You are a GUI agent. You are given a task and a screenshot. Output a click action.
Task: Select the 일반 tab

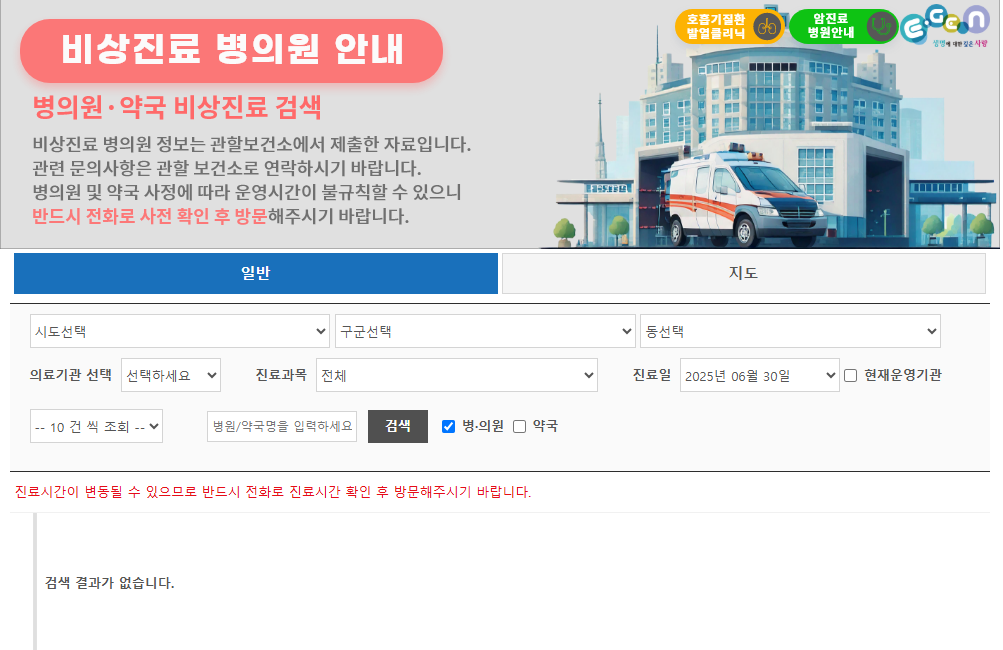pos(255,273)
